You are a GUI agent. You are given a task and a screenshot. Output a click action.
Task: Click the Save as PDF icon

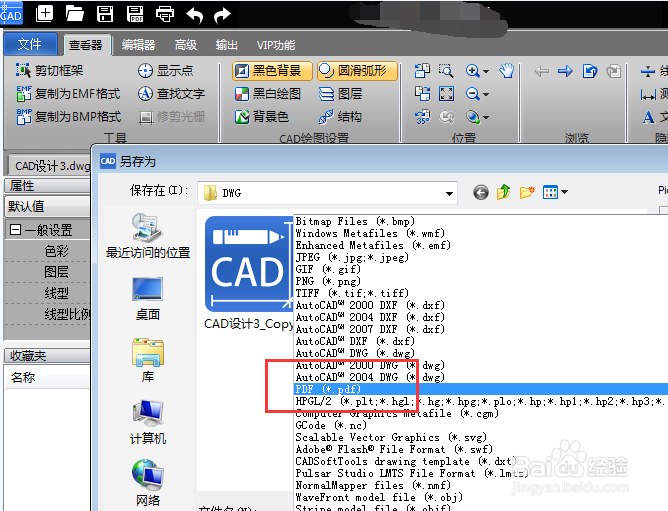pos(135,14)
